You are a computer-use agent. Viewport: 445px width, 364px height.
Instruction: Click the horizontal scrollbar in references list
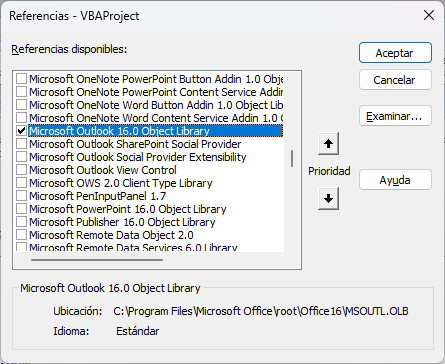97,260
